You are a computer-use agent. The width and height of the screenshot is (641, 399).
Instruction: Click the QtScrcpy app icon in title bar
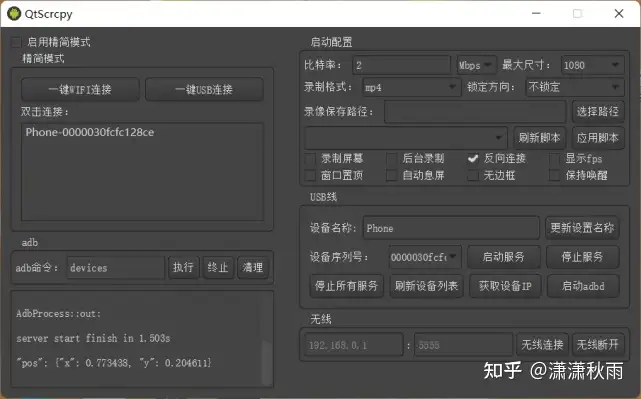point(14,13)
